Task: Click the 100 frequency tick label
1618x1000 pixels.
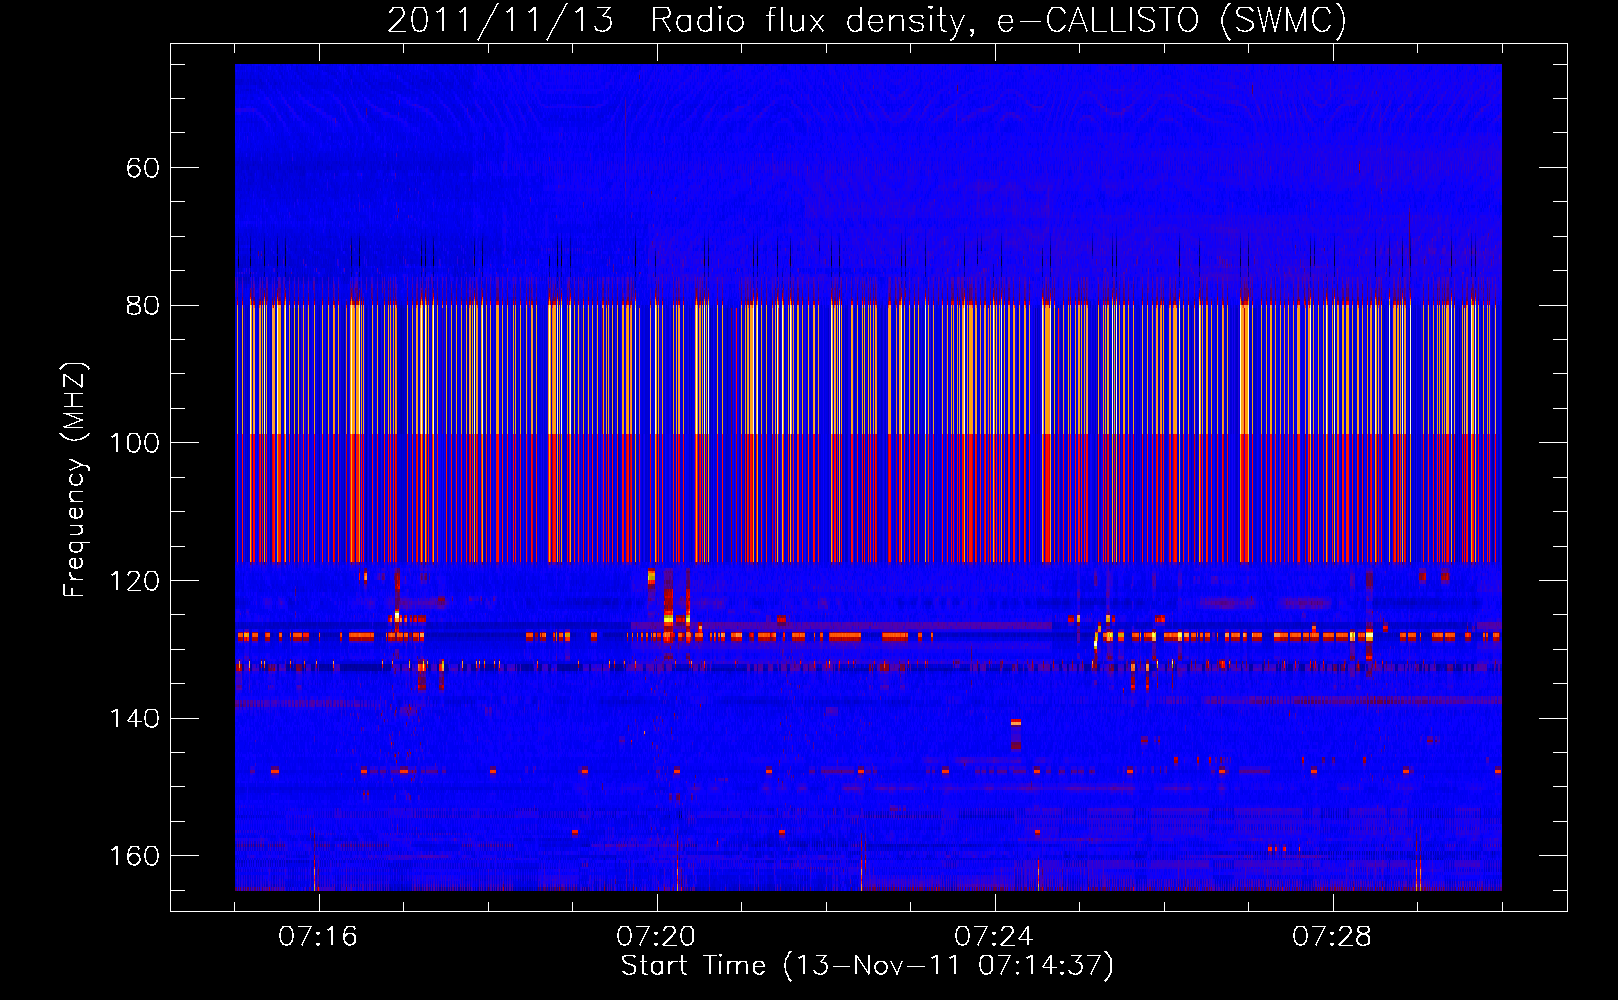Action: click(135, 443)
